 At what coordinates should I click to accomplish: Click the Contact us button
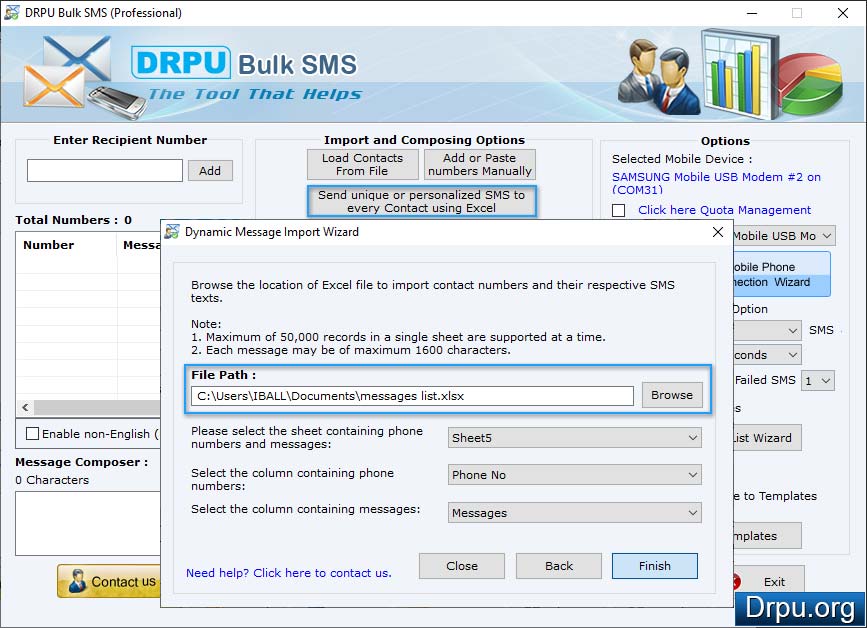[x=109, y=581]
